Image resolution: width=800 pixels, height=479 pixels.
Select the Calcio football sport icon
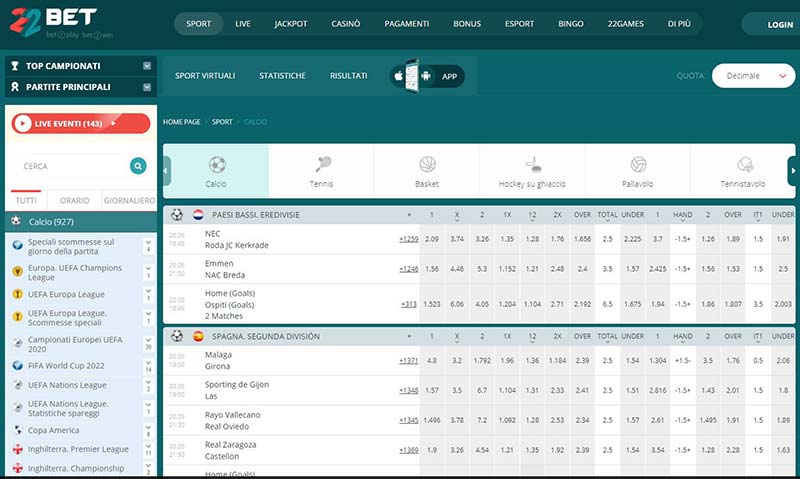tap(217, 164)
